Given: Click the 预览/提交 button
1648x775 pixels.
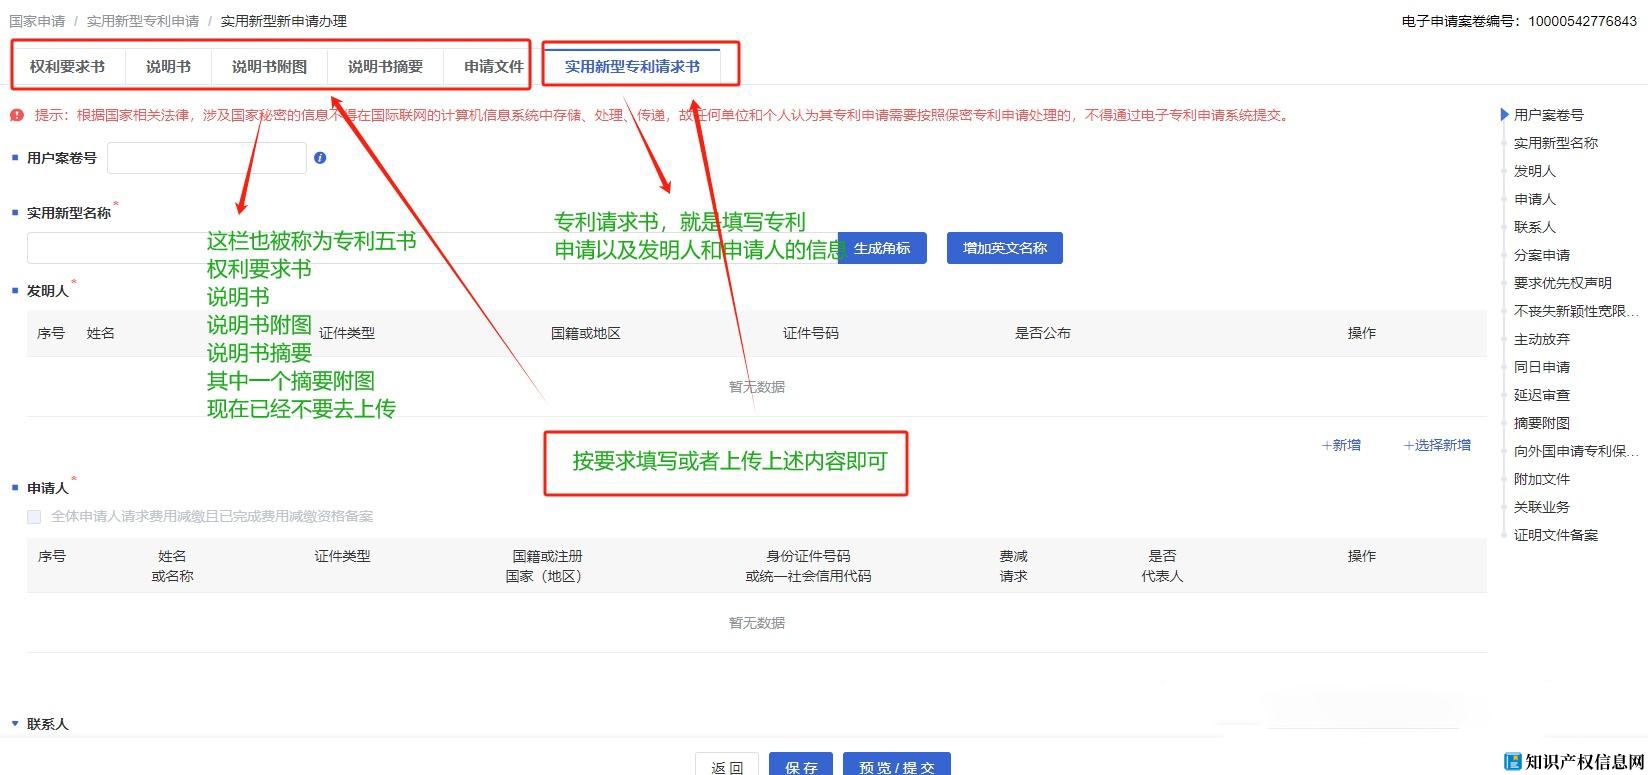Looking at the screenshot, I should tap(896, 766).
